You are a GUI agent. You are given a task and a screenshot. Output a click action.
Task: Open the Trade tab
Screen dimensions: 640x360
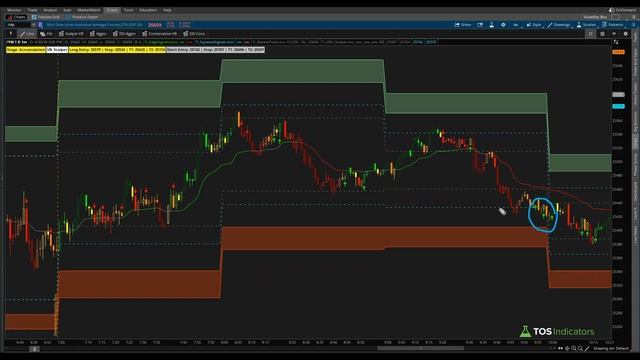pyautogui.click(x=32, y=10)
